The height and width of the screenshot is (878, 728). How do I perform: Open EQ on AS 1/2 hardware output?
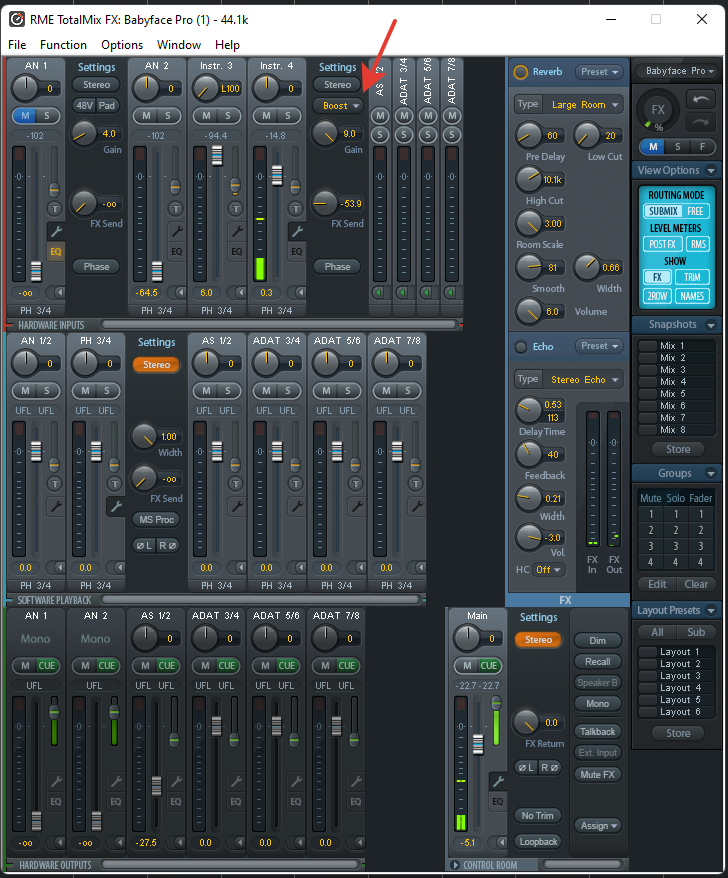pos(175,802)
